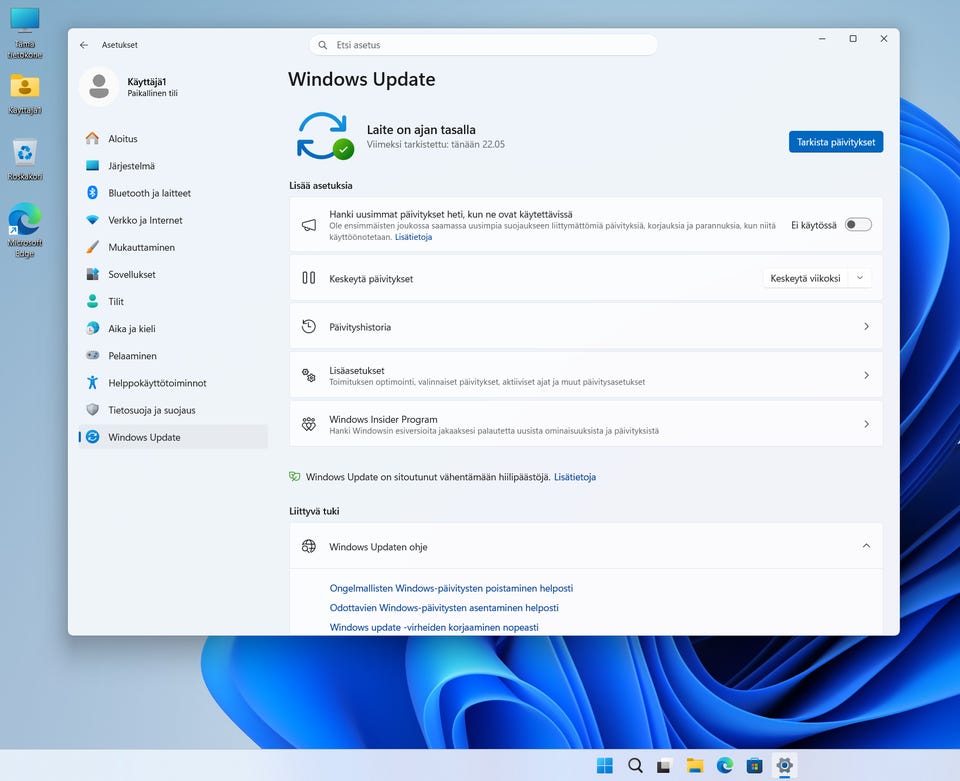Open Tietosuoja ja suojaus page

pyautogui.click(x=173, y=409)
